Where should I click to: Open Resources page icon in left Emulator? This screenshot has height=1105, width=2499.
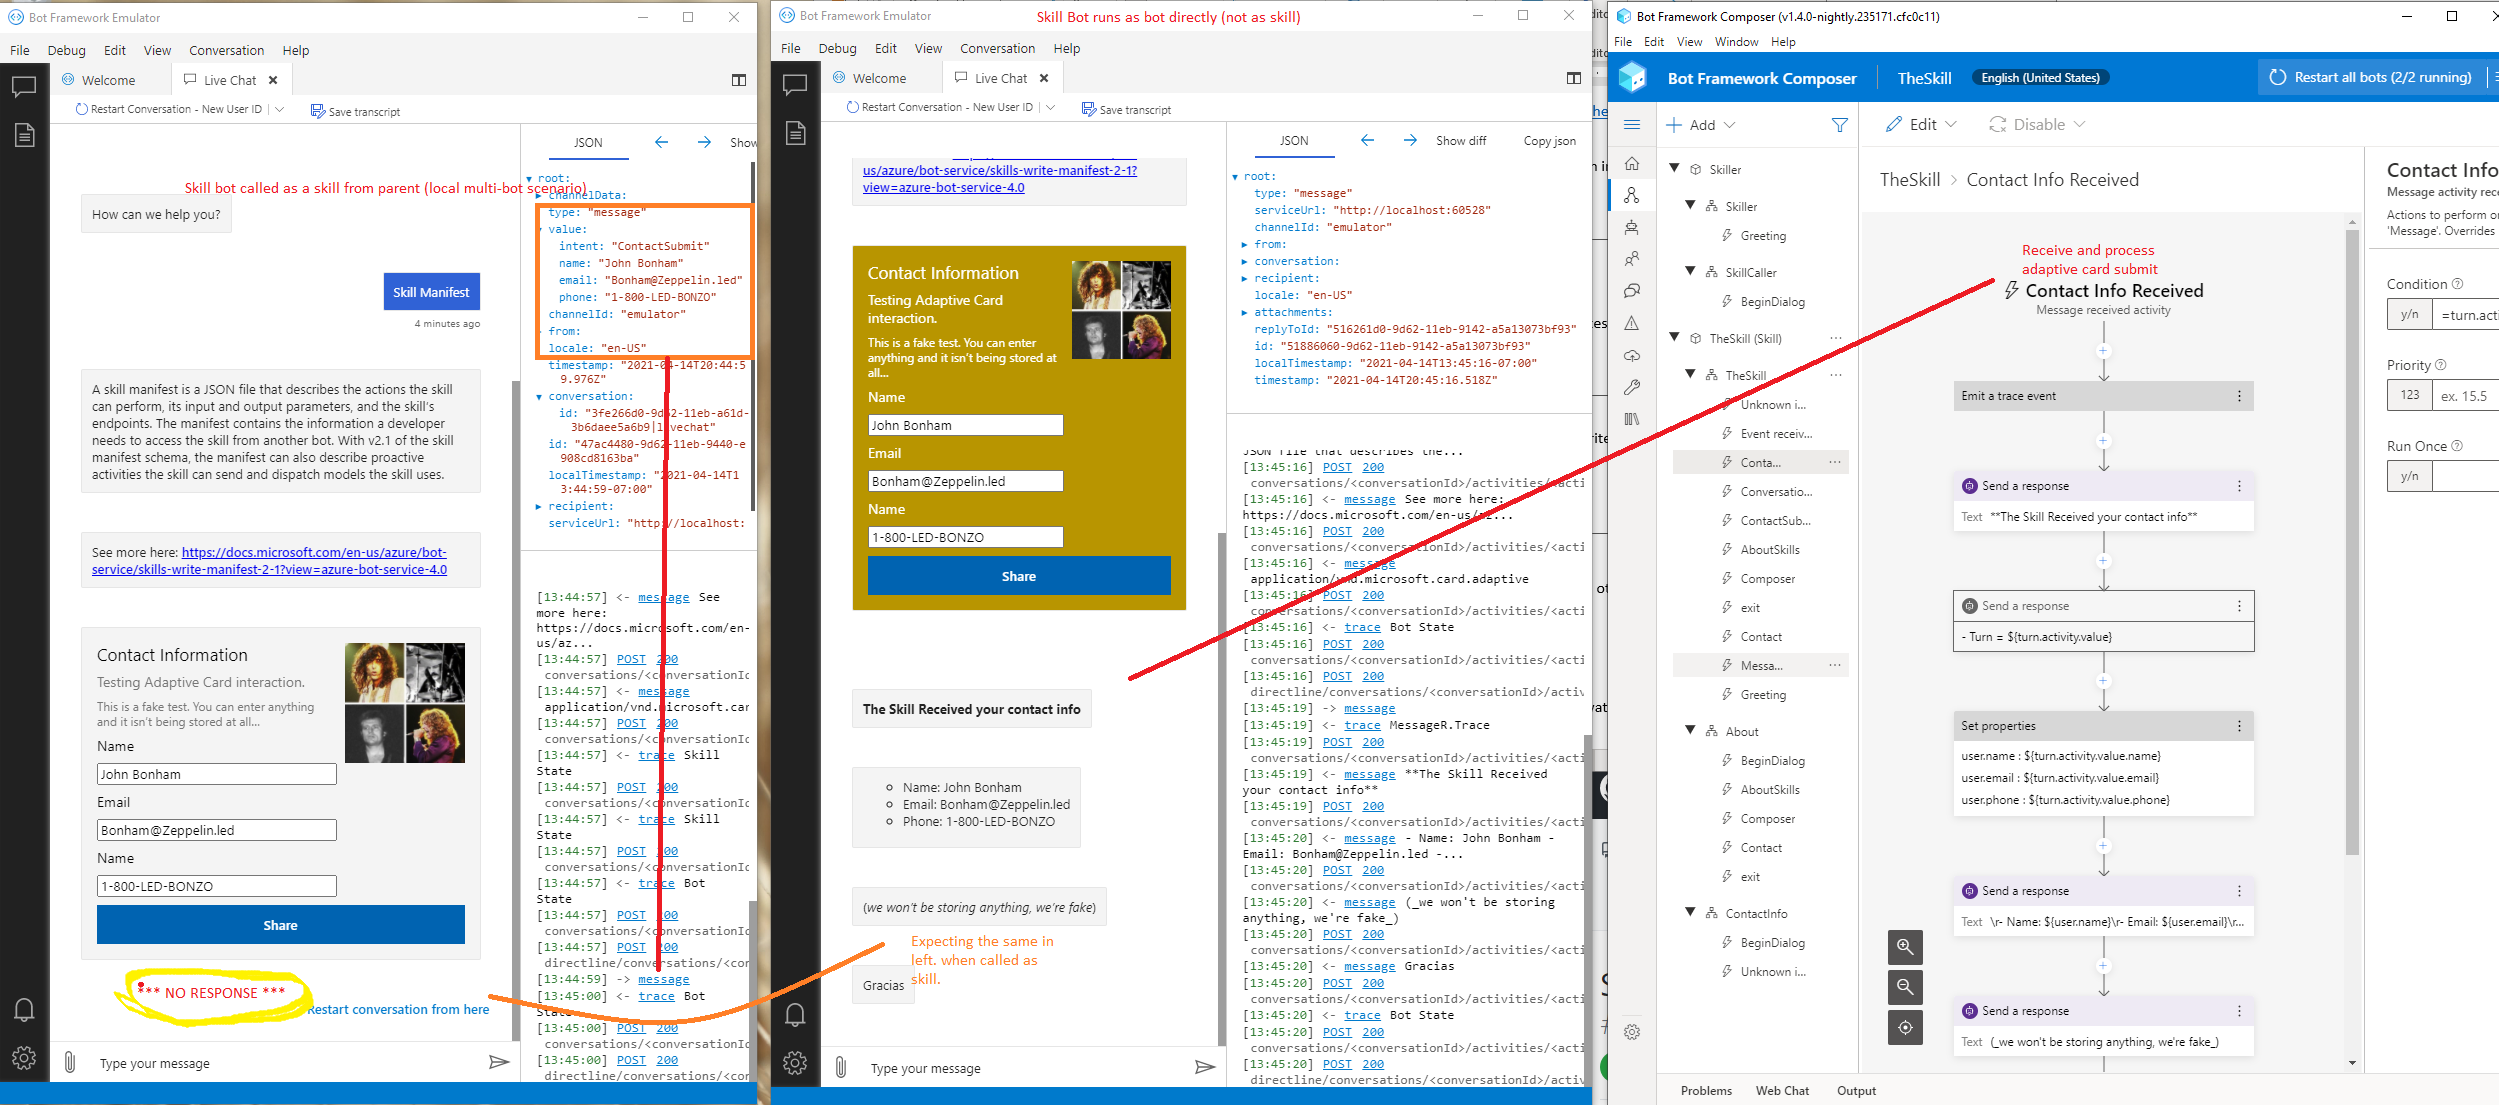pos(25,135)
